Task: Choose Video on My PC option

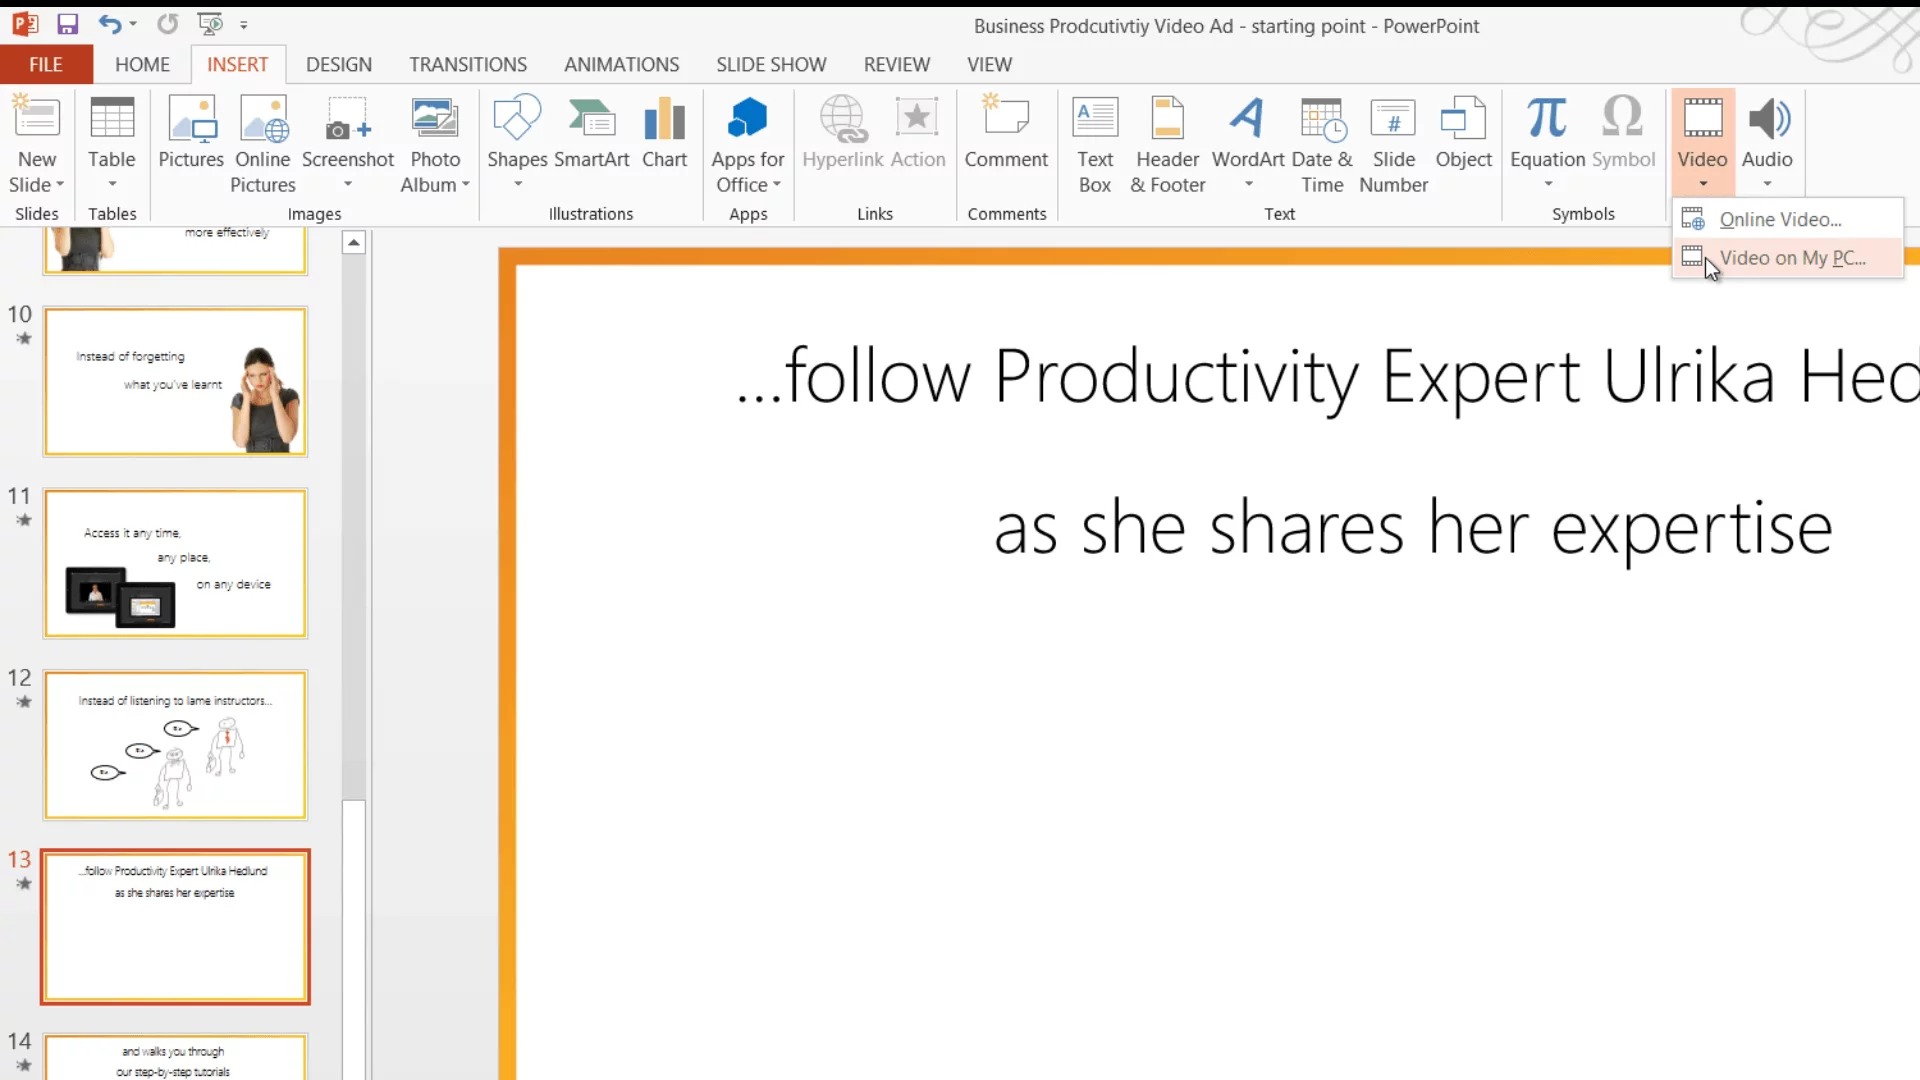Action: pyautogui.click(x=1791, y=258)
